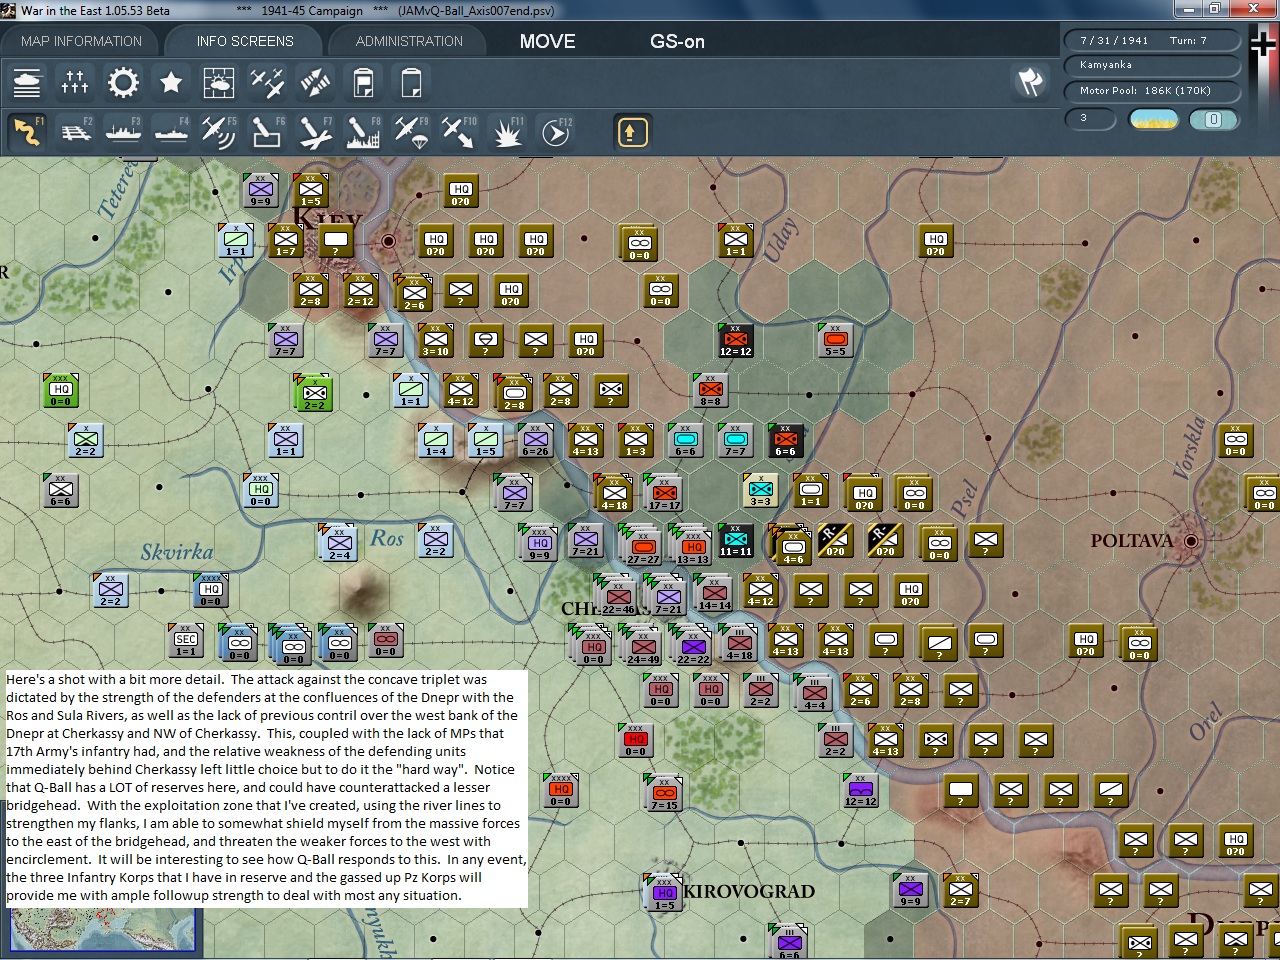Click the yellow up-arrow toolbar button

point(632,132)
